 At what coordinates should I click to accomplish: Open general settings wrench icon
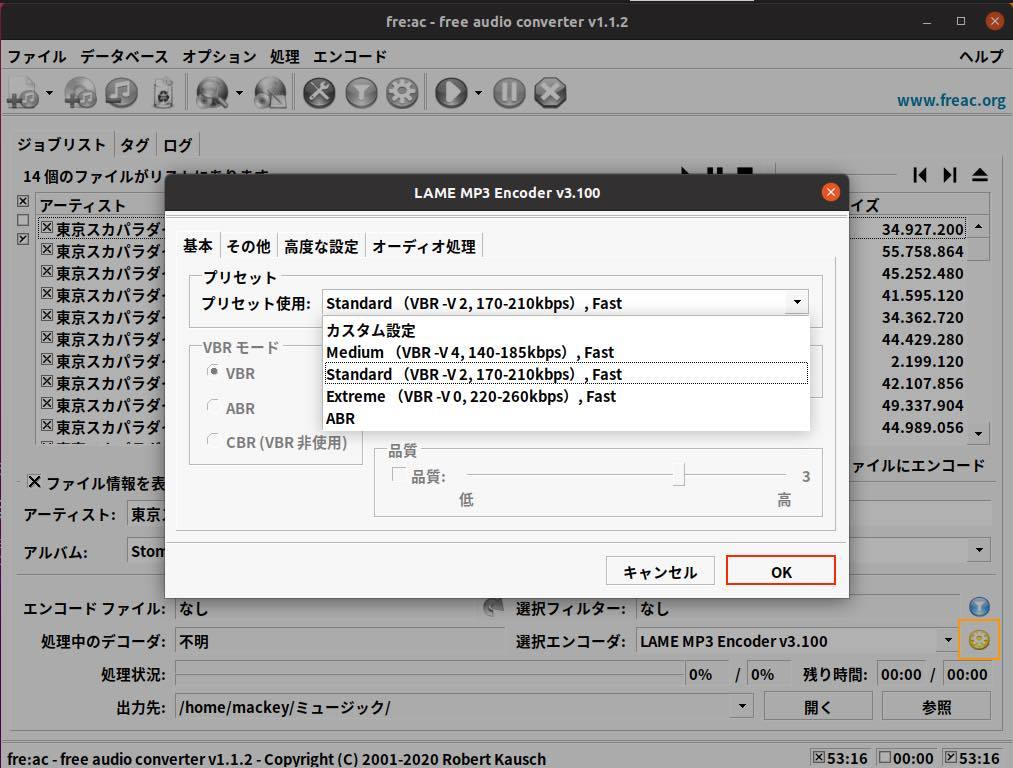point(320,93)
